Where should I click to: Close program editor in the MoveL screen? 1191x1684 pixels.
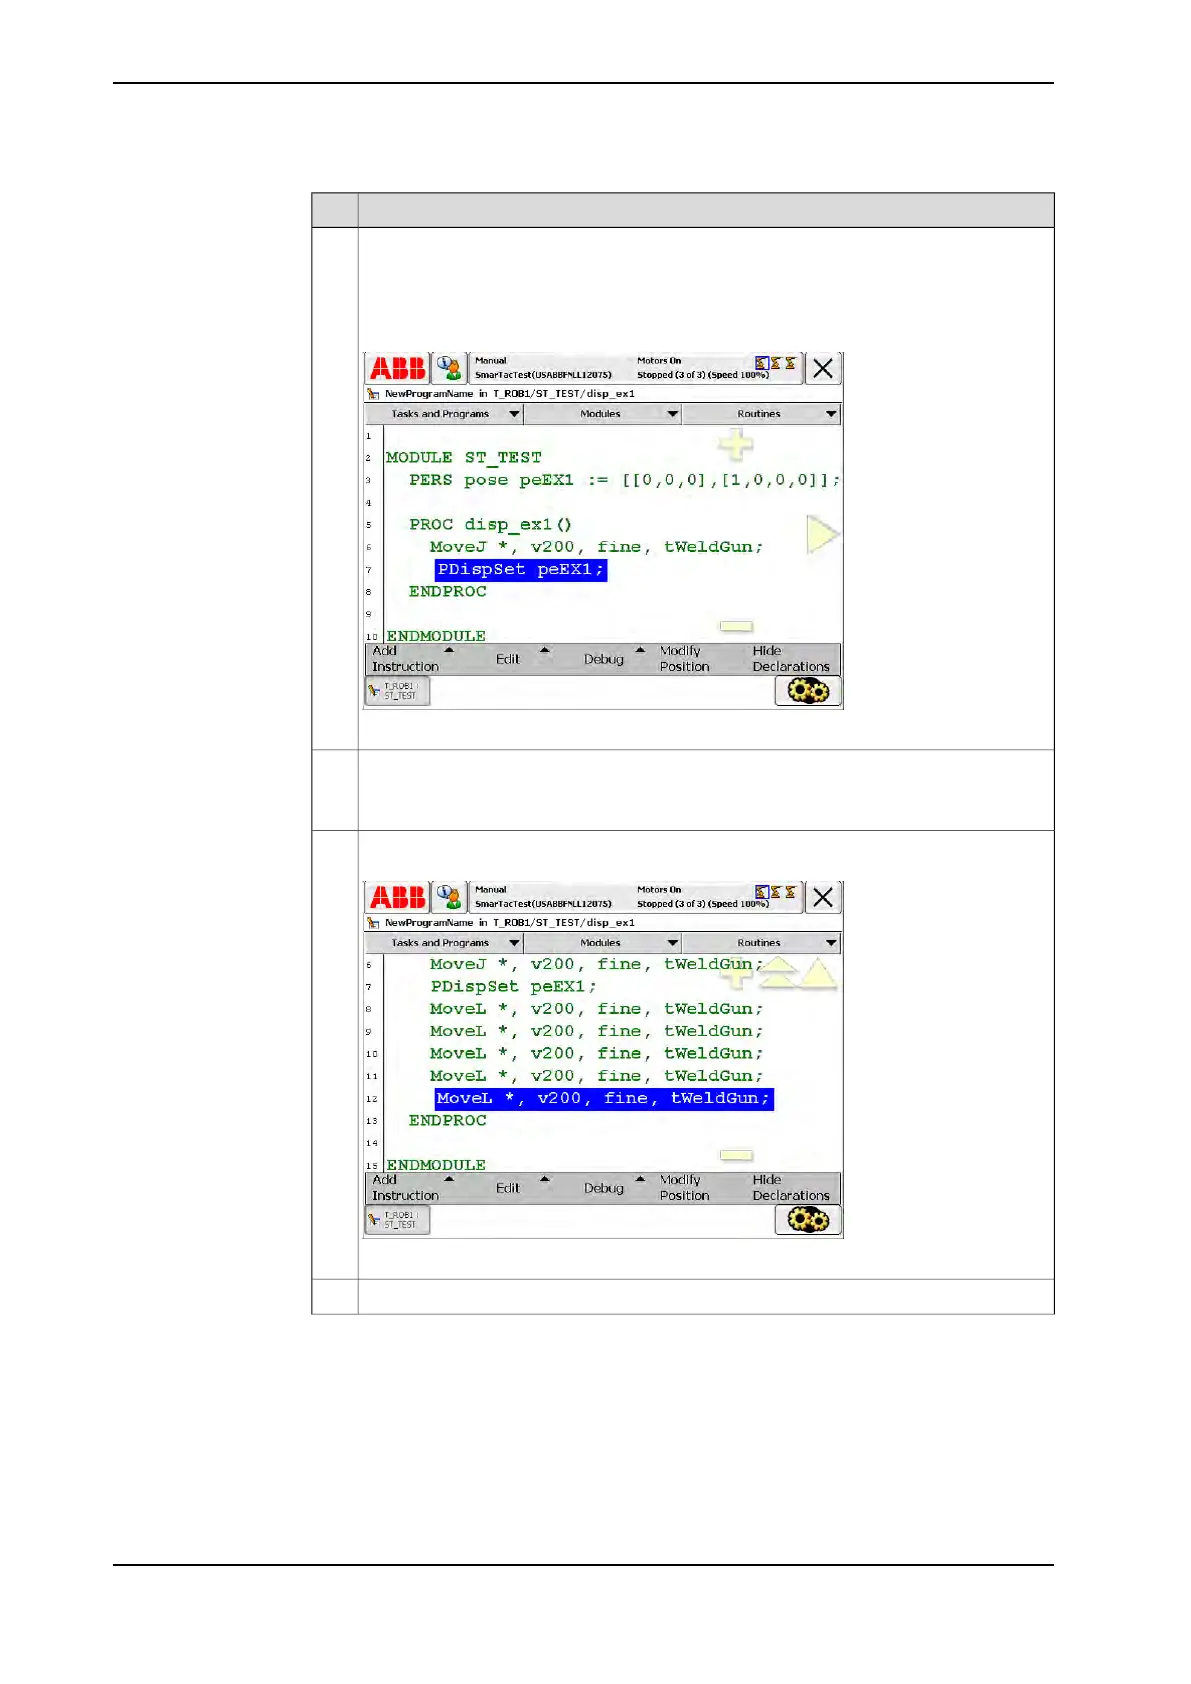tap(823, 897)
